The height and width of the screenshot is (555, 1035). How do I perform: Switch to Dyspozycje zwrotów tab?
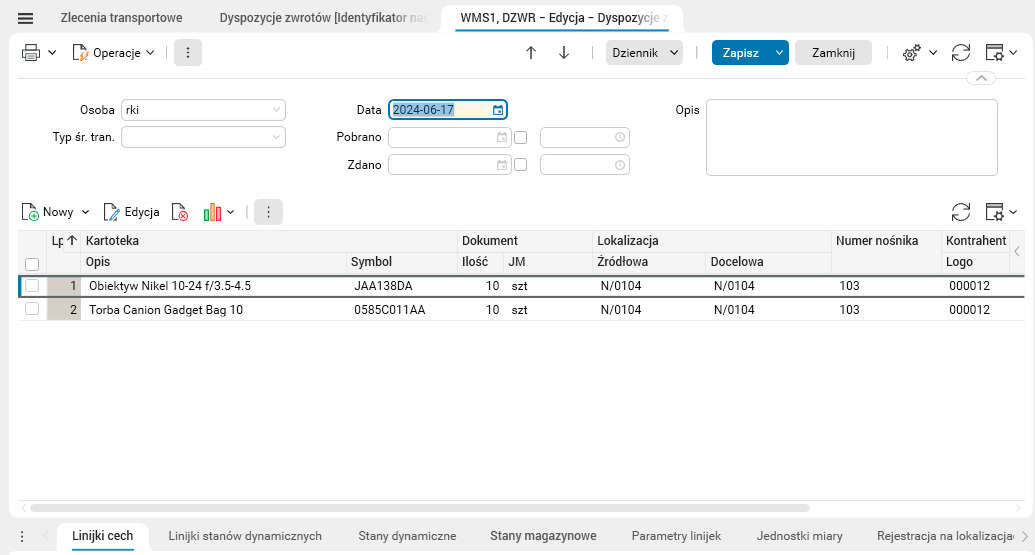(323, 18)
